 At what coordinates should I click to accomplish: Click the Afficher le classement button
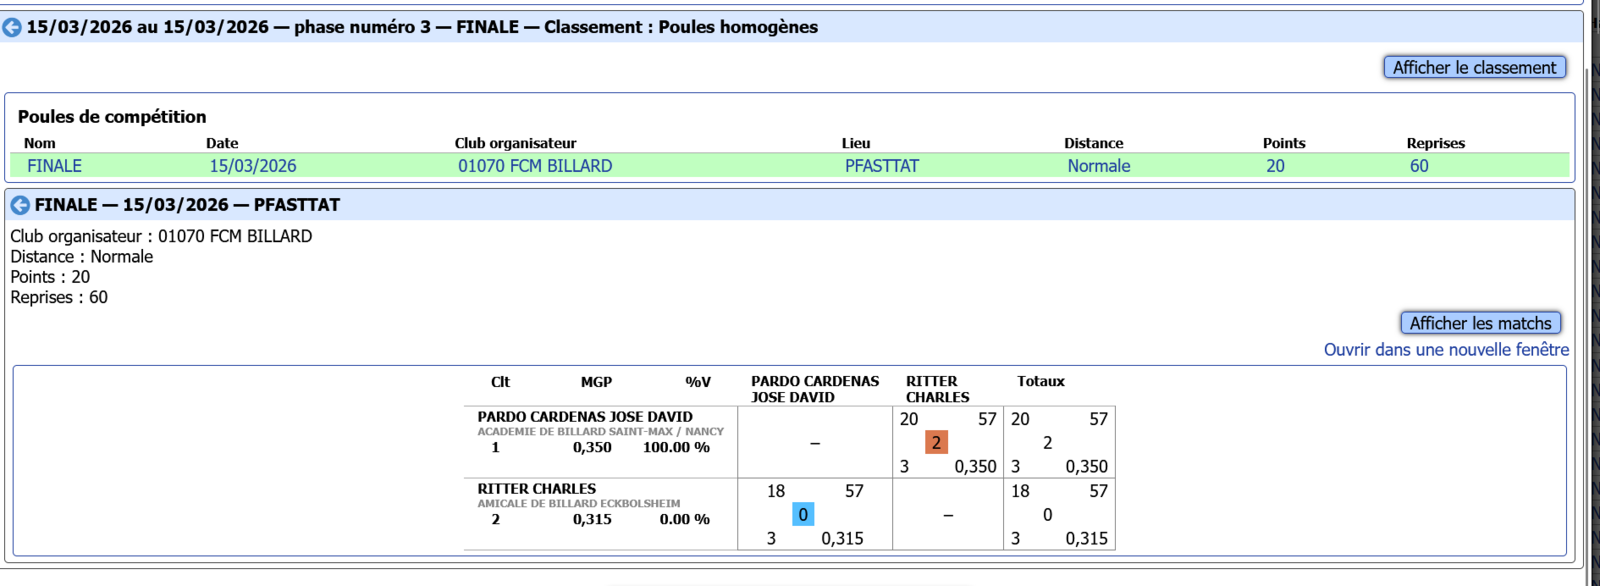click(1474, 67)
